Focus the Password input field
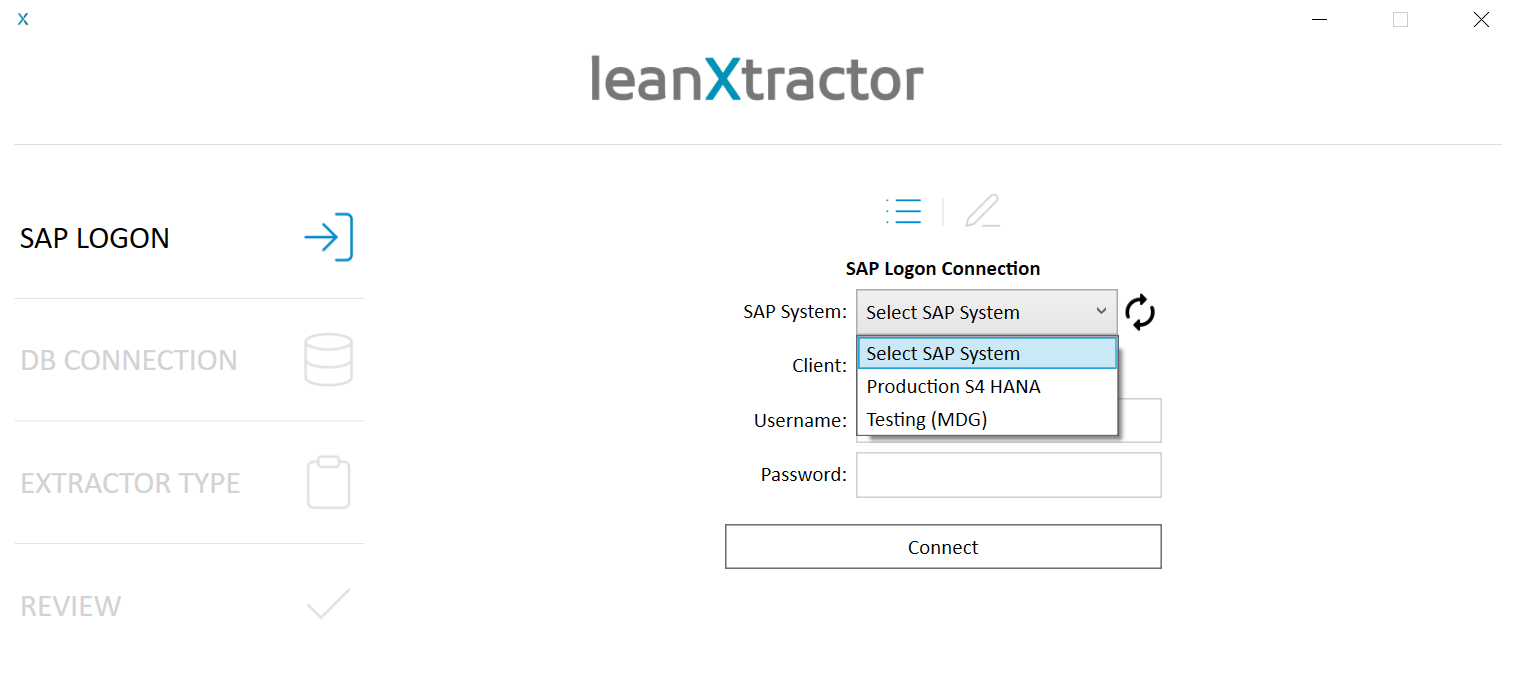1515x694 pixels. click(1009, 475)
